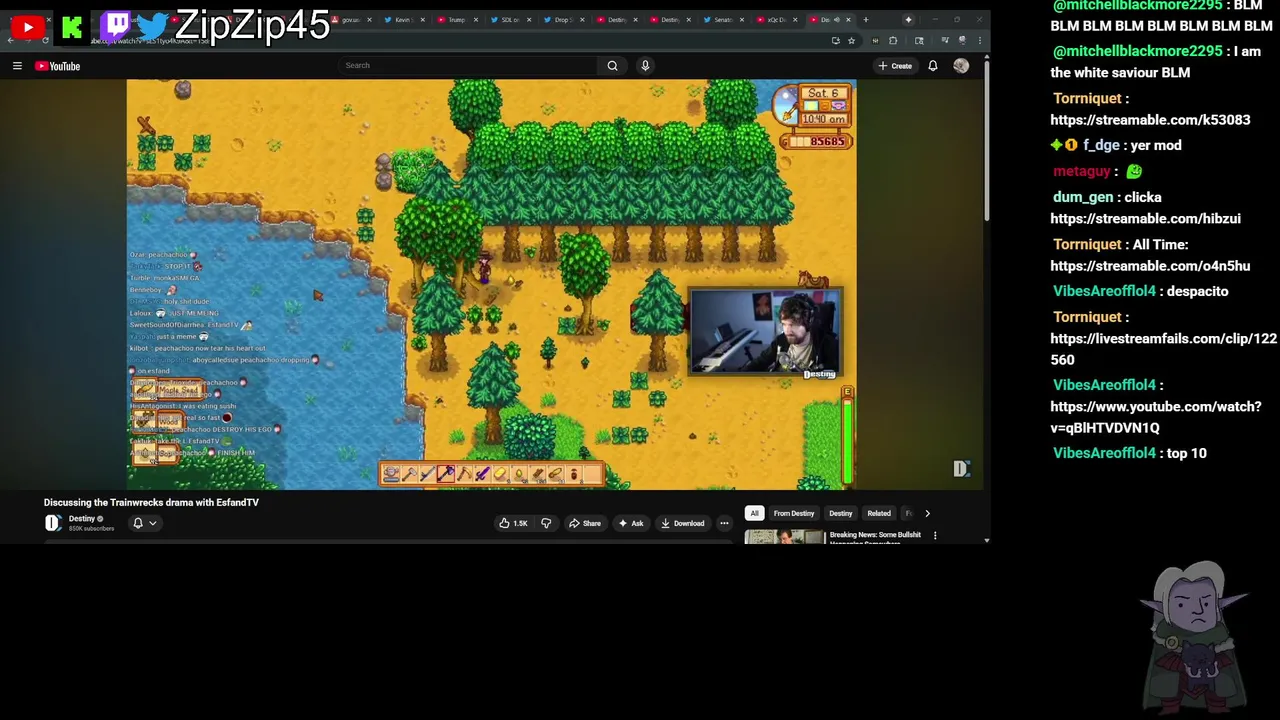Open Torrniquet's streamable k53083 link

point(1150,120)
